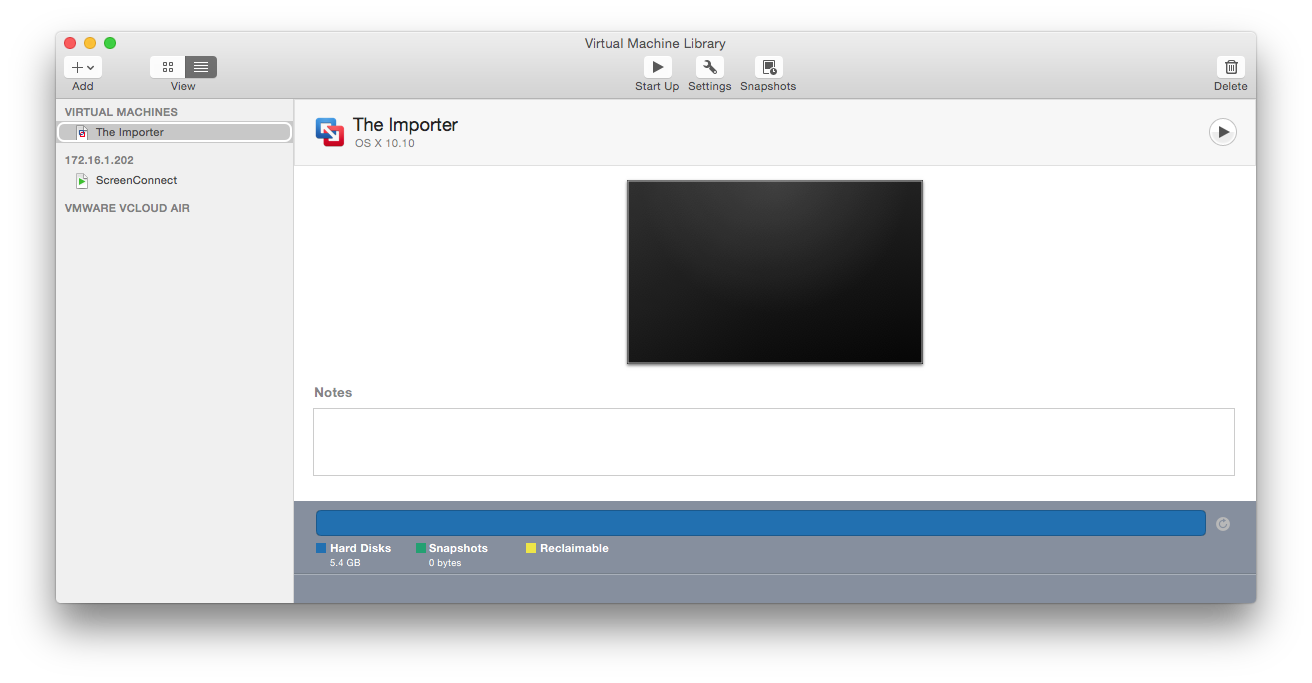Viewport: 1312px width, 683px height.
Task: Click the OS X 10.10 subtitle text
Action: 385,143
